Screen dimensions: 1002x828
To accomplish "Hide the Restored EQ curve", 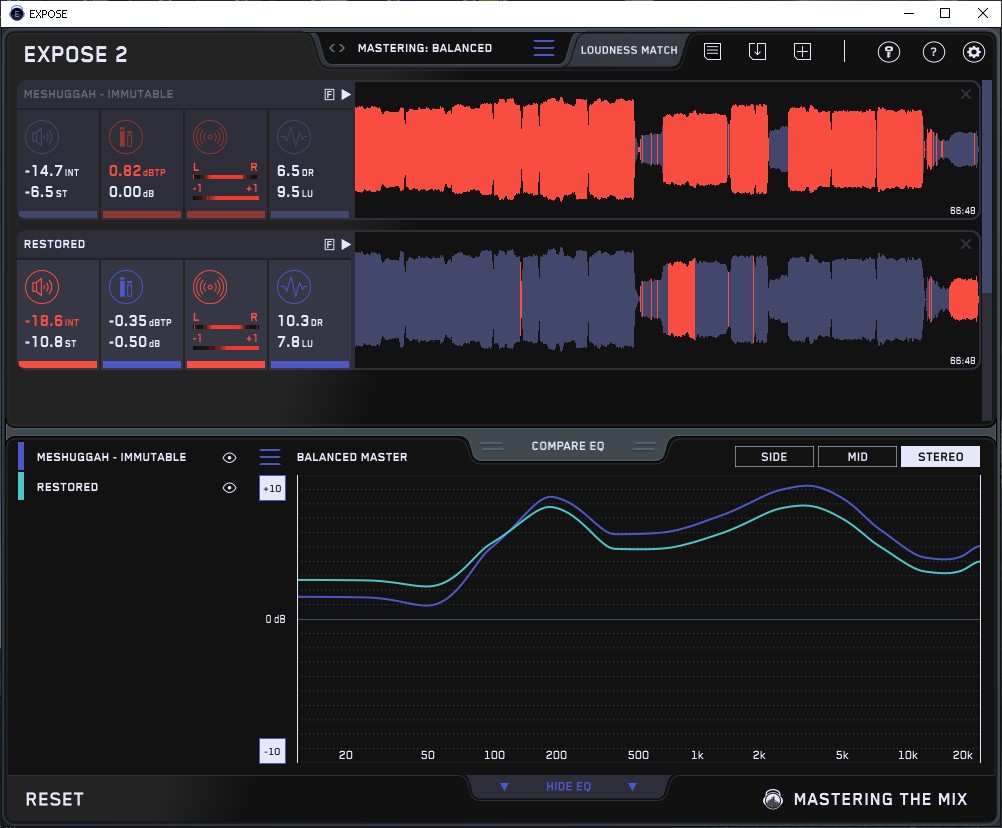I will [229, 487].
